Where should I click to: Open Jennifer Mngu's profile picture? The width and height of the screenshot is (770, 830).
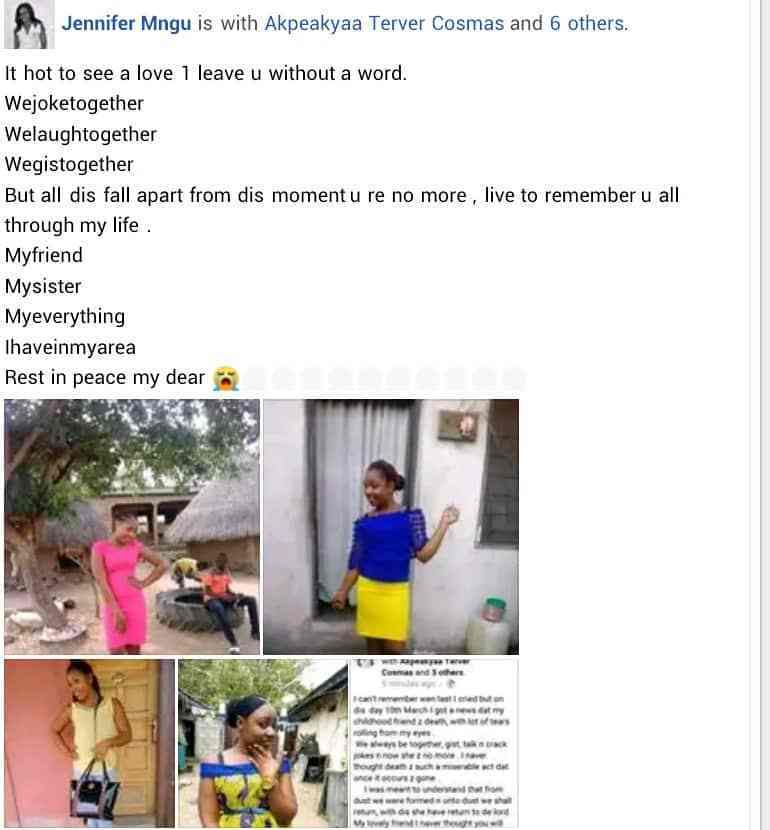pyautogui.click(x=29, y=24)
